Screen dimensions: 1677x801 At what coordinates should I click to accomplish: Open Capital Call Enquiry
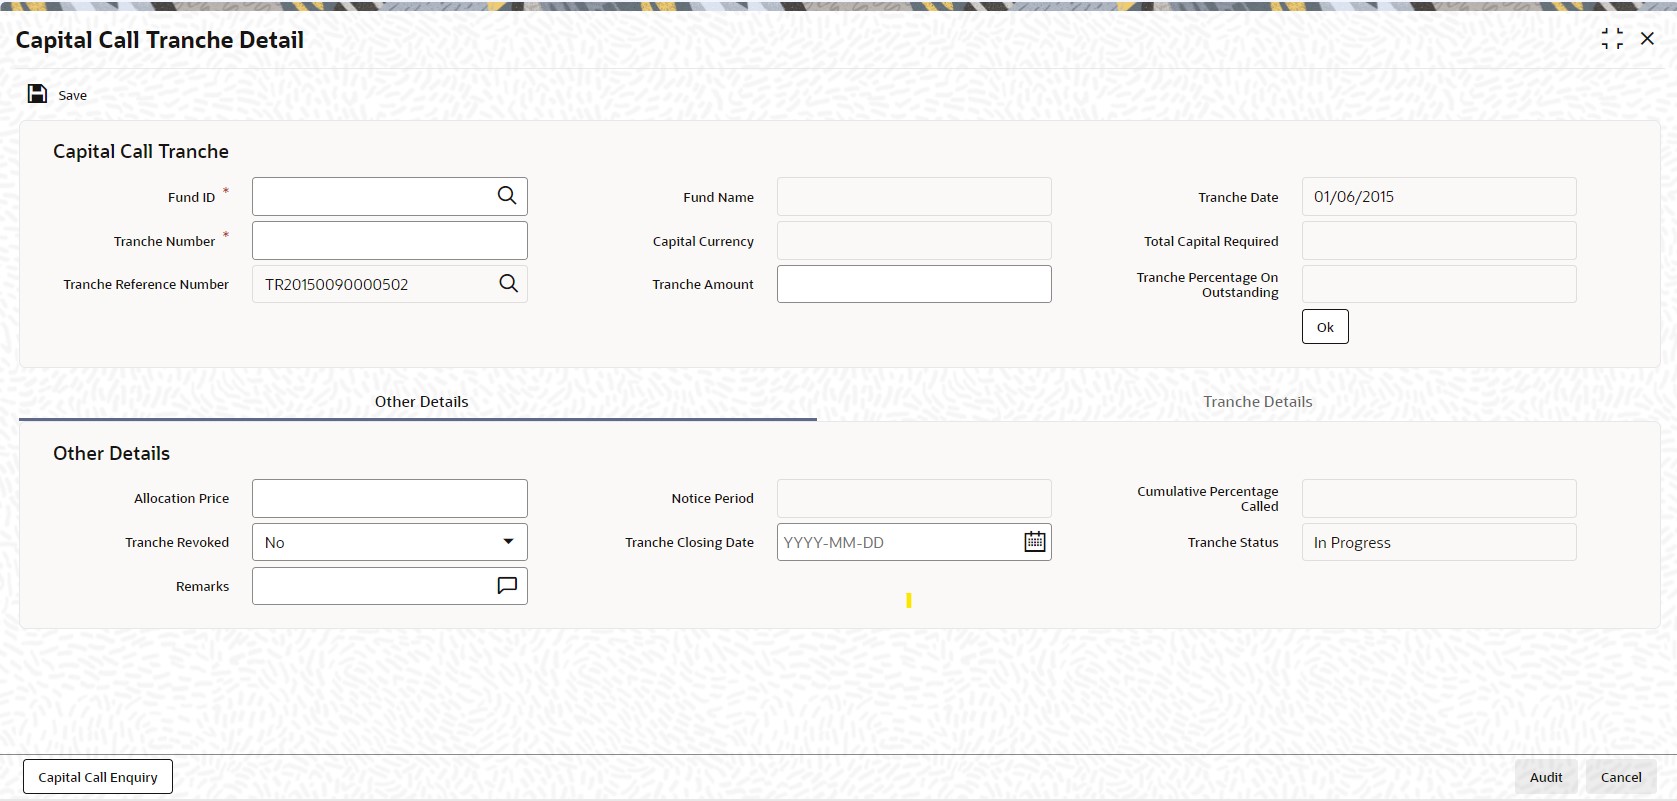tap(98, 777)
